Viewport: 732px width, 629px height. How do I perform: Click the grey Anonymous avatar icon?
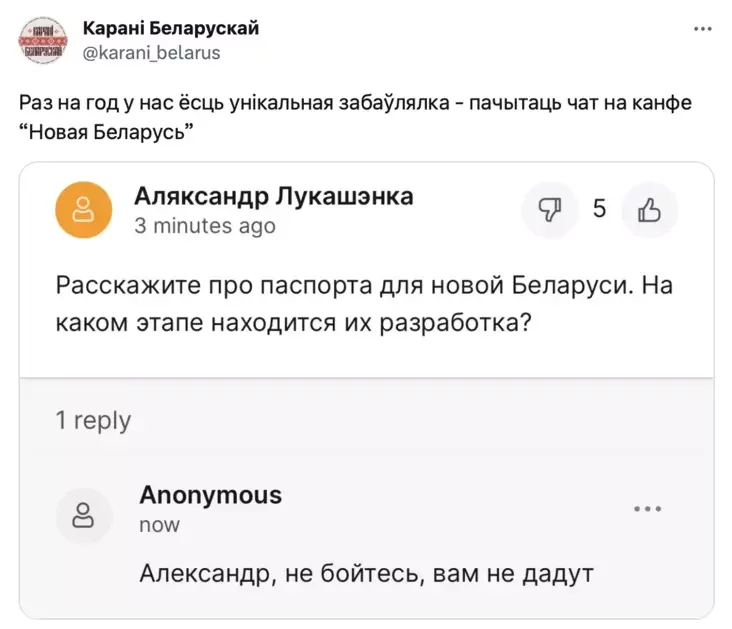[84, 516]
